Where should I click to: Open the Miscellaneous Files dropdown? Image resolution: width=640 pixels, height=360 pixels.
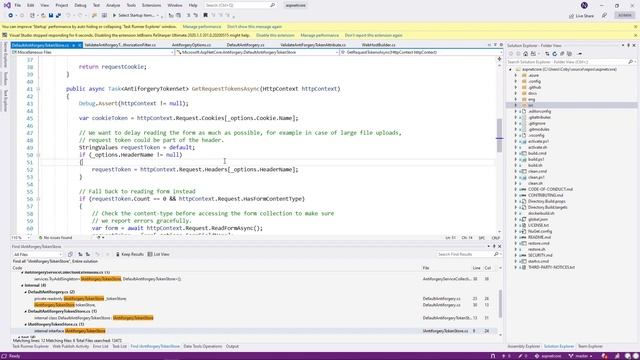(x=93, y=52)
